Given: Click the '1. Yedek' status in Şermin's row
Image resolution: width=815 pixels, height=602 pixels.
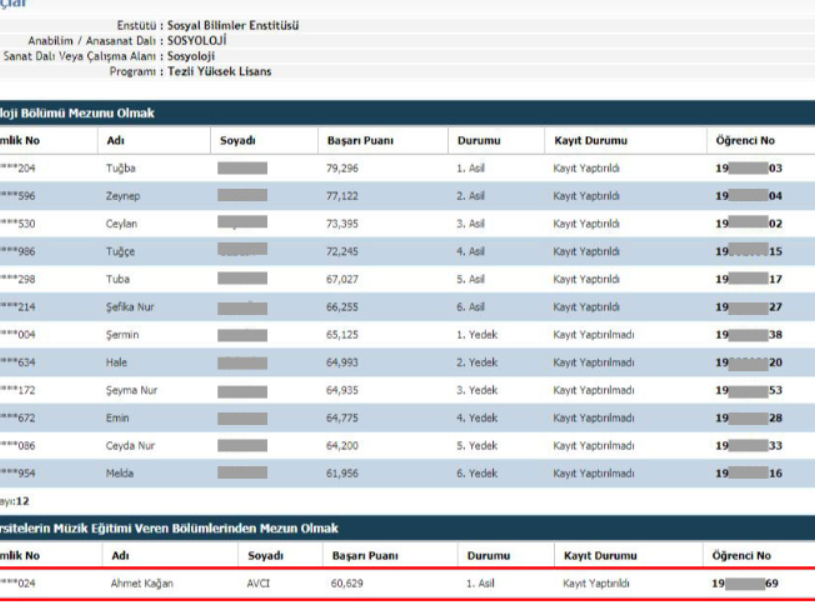Looking at the screenshot, I should click(x=476, y=335).
